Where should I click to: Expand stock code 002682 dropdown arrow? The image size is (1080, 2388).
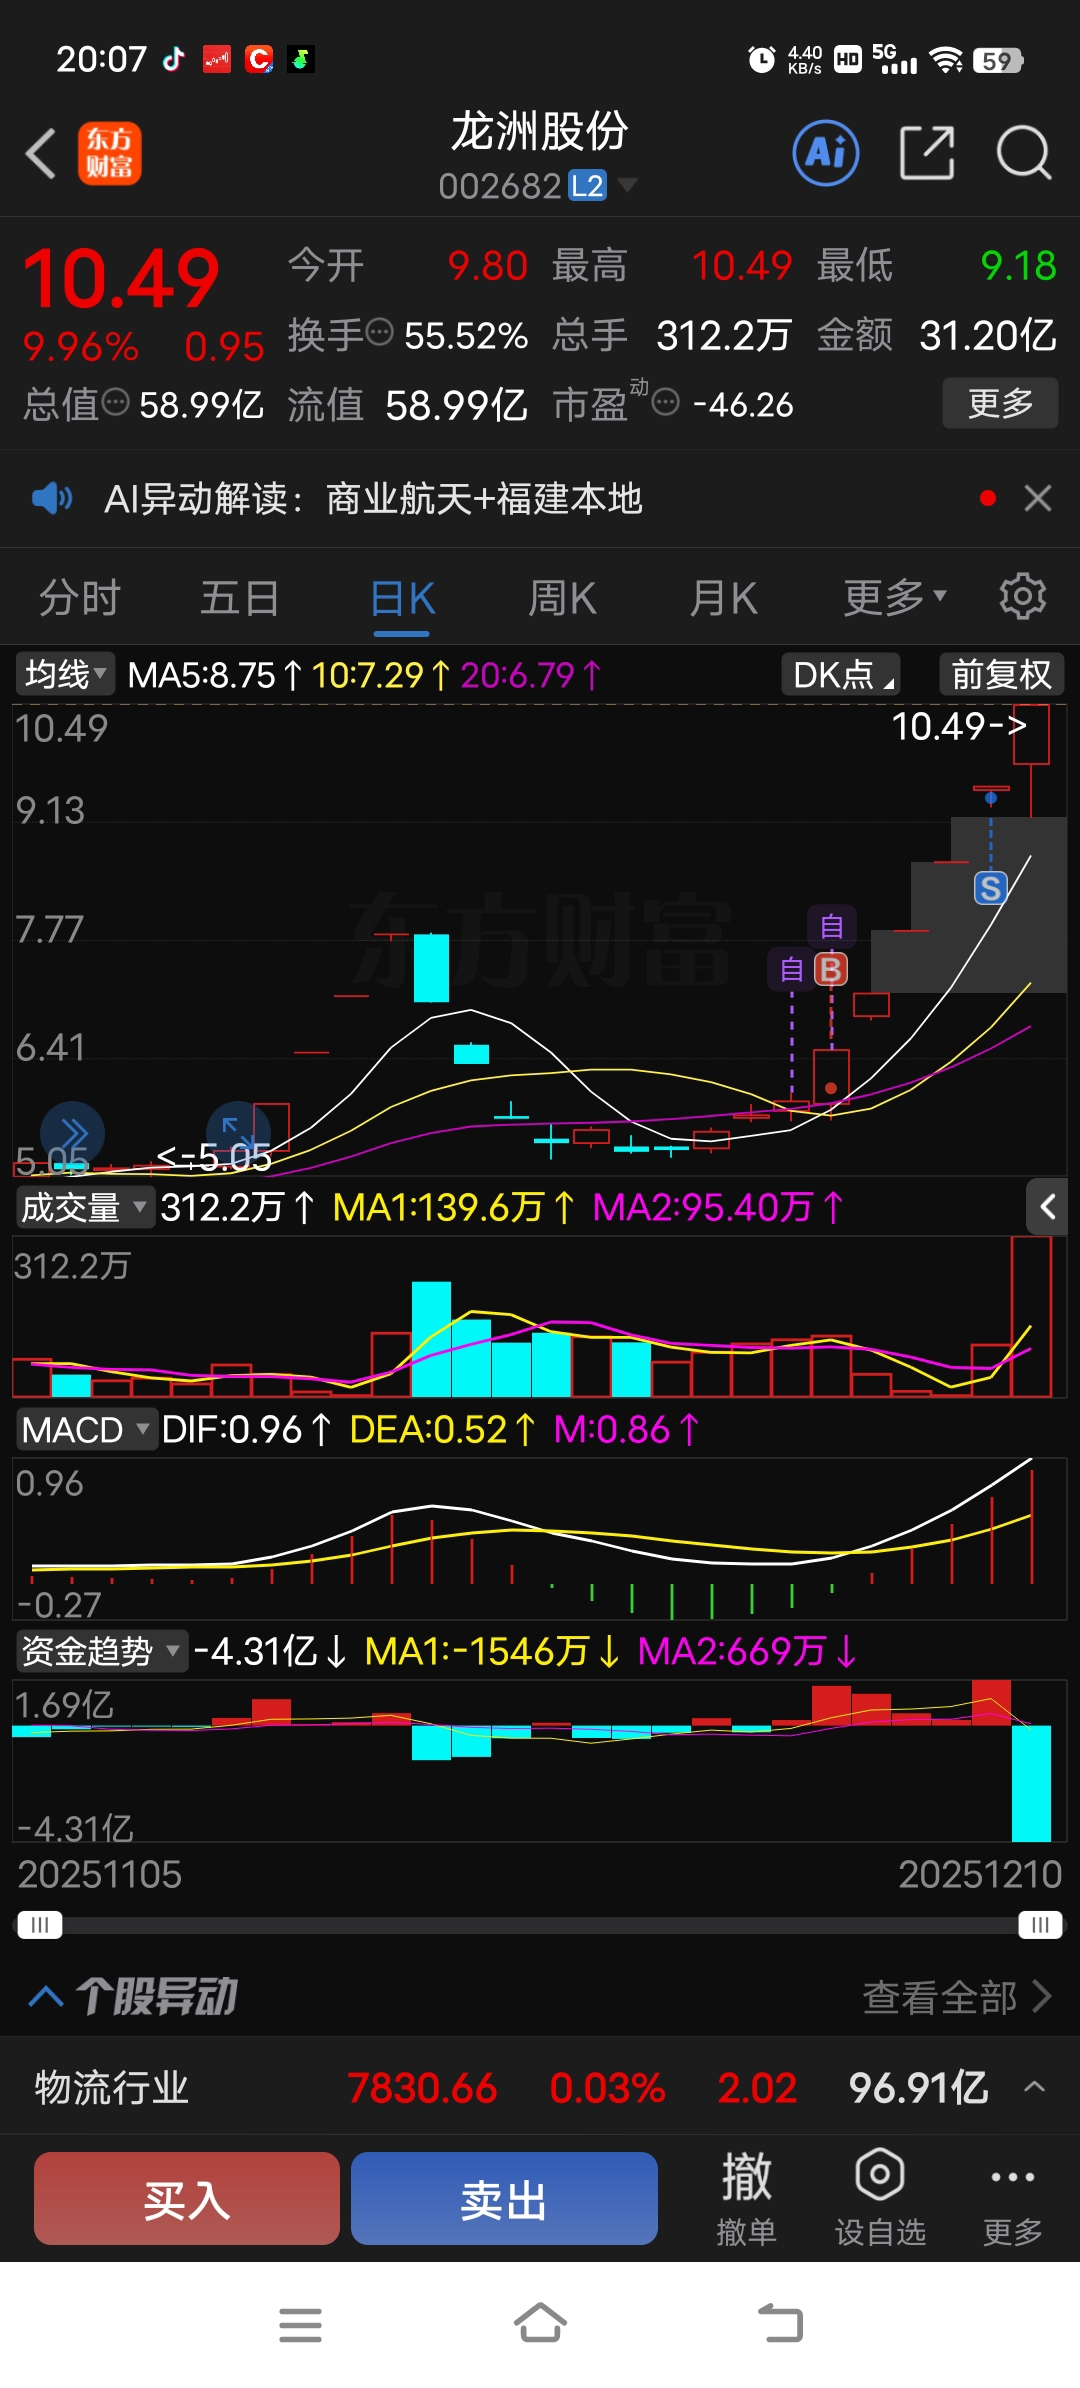click(628, 184)
